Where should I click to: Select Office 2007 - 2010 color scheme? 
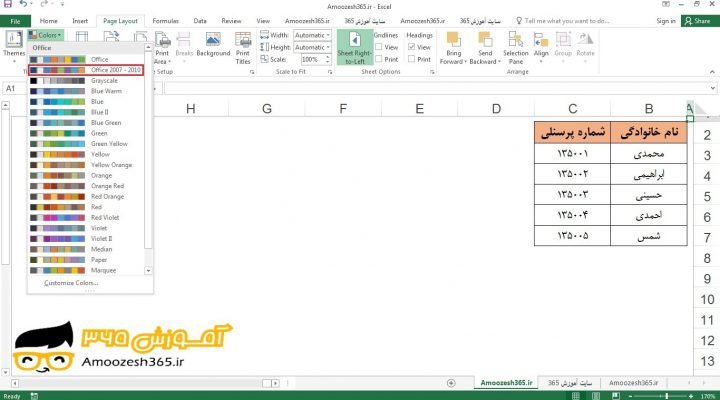86,70
